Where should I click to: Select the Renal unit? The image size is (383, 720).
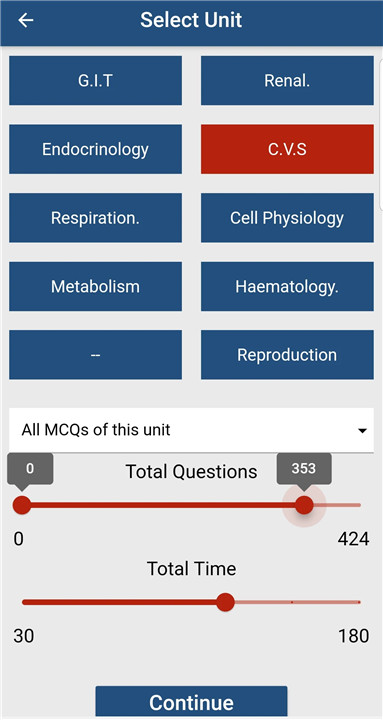click(x=287, y=81)
